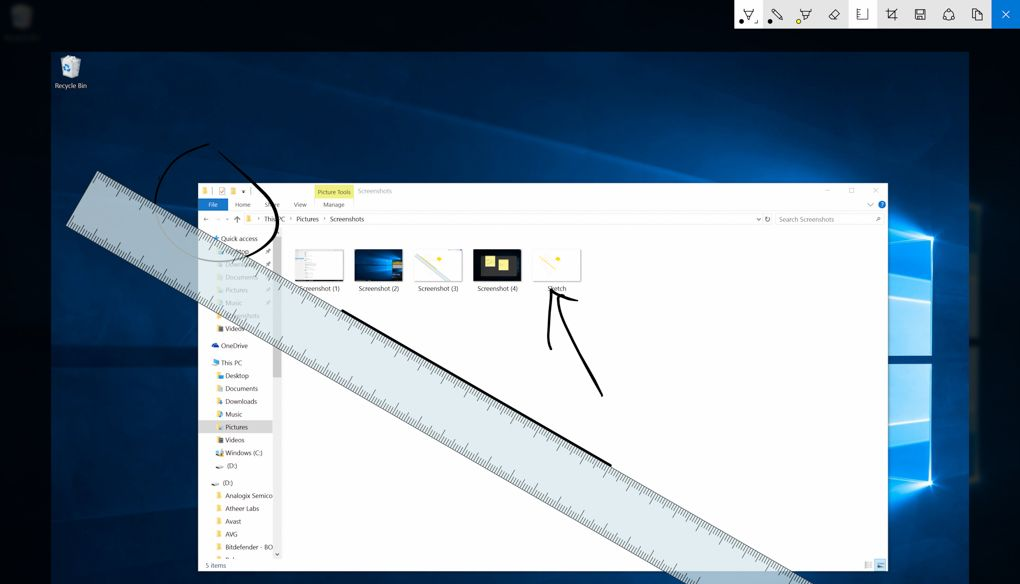Go up one folder level
1020x584 pixels.
coord(237,219)
